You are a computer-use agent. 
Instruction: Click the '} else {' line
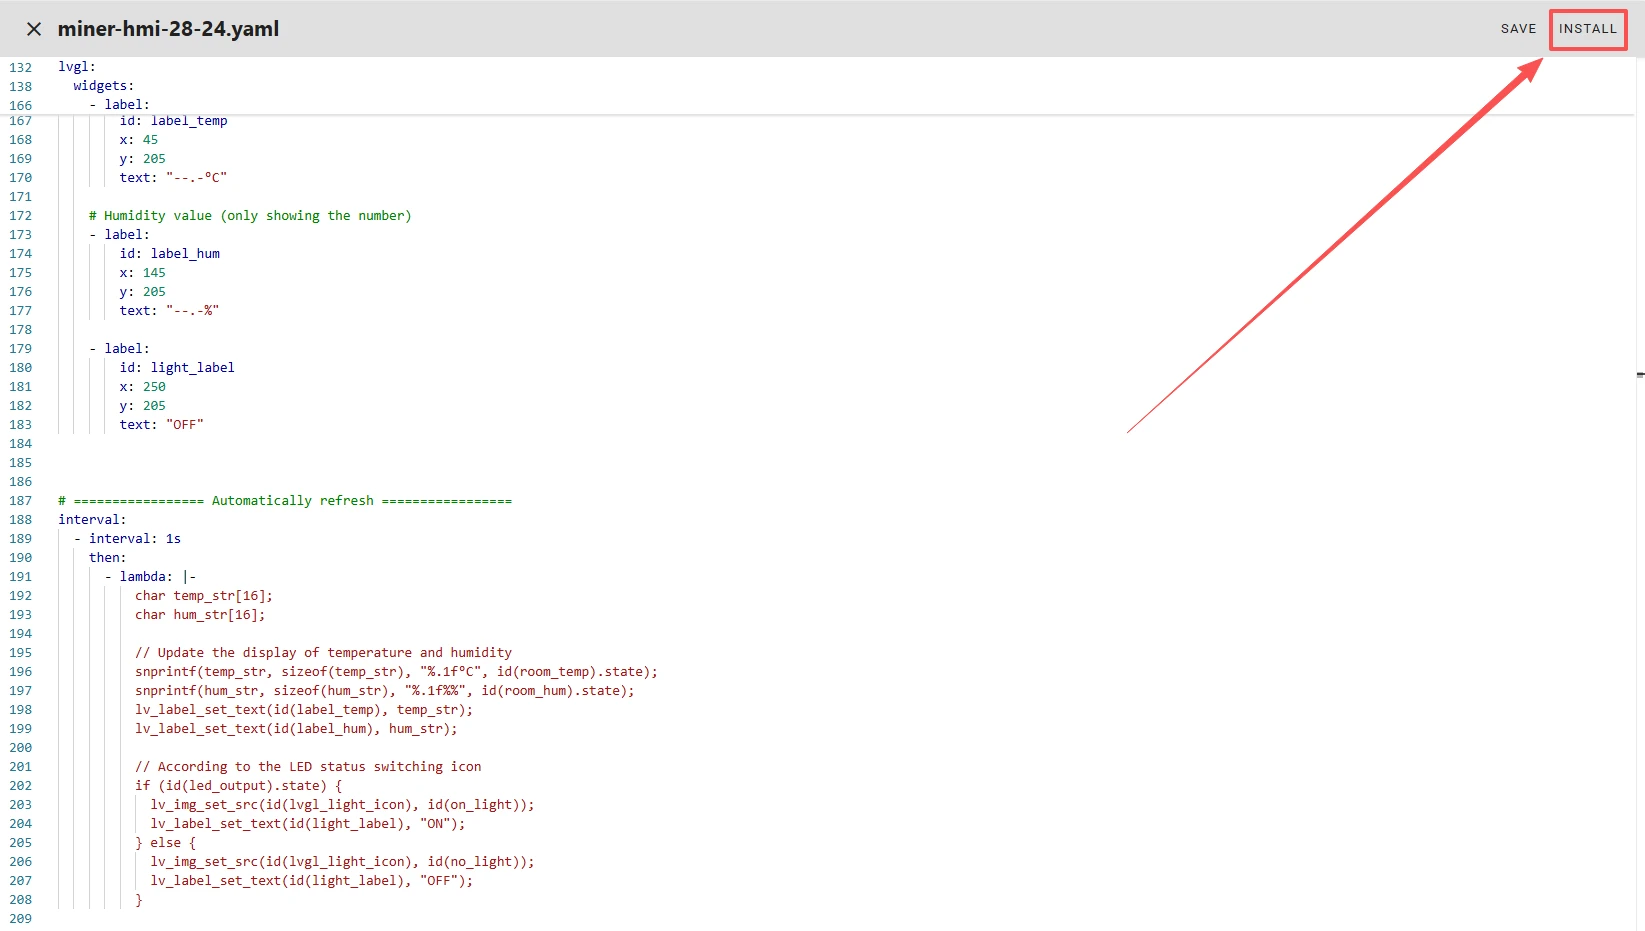pyautogui.click(x=166, y=843)
